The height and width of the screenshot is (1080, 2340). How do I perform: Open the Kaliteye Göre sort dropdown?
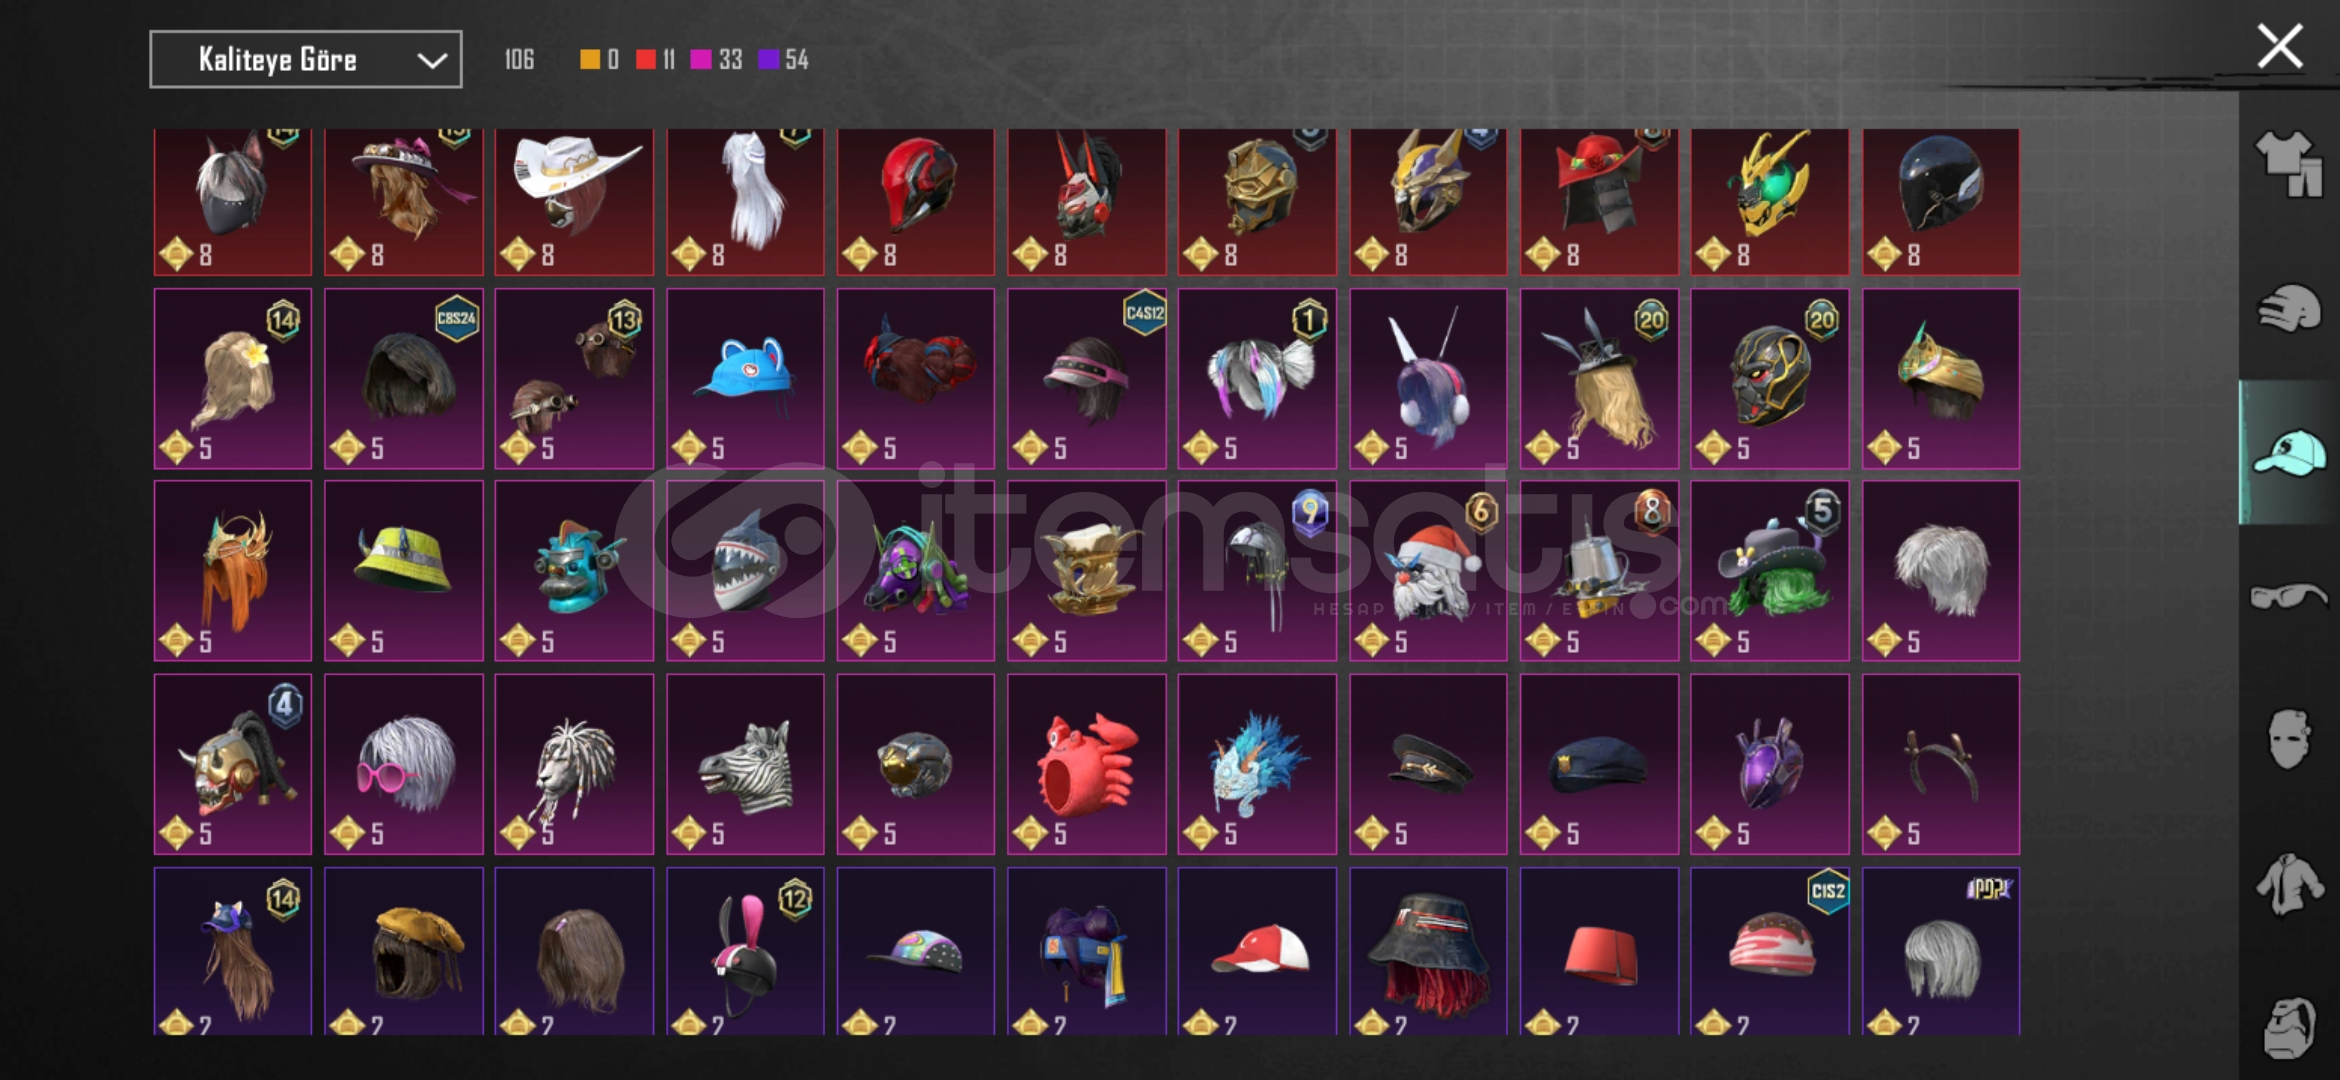[x=306, y=60]
